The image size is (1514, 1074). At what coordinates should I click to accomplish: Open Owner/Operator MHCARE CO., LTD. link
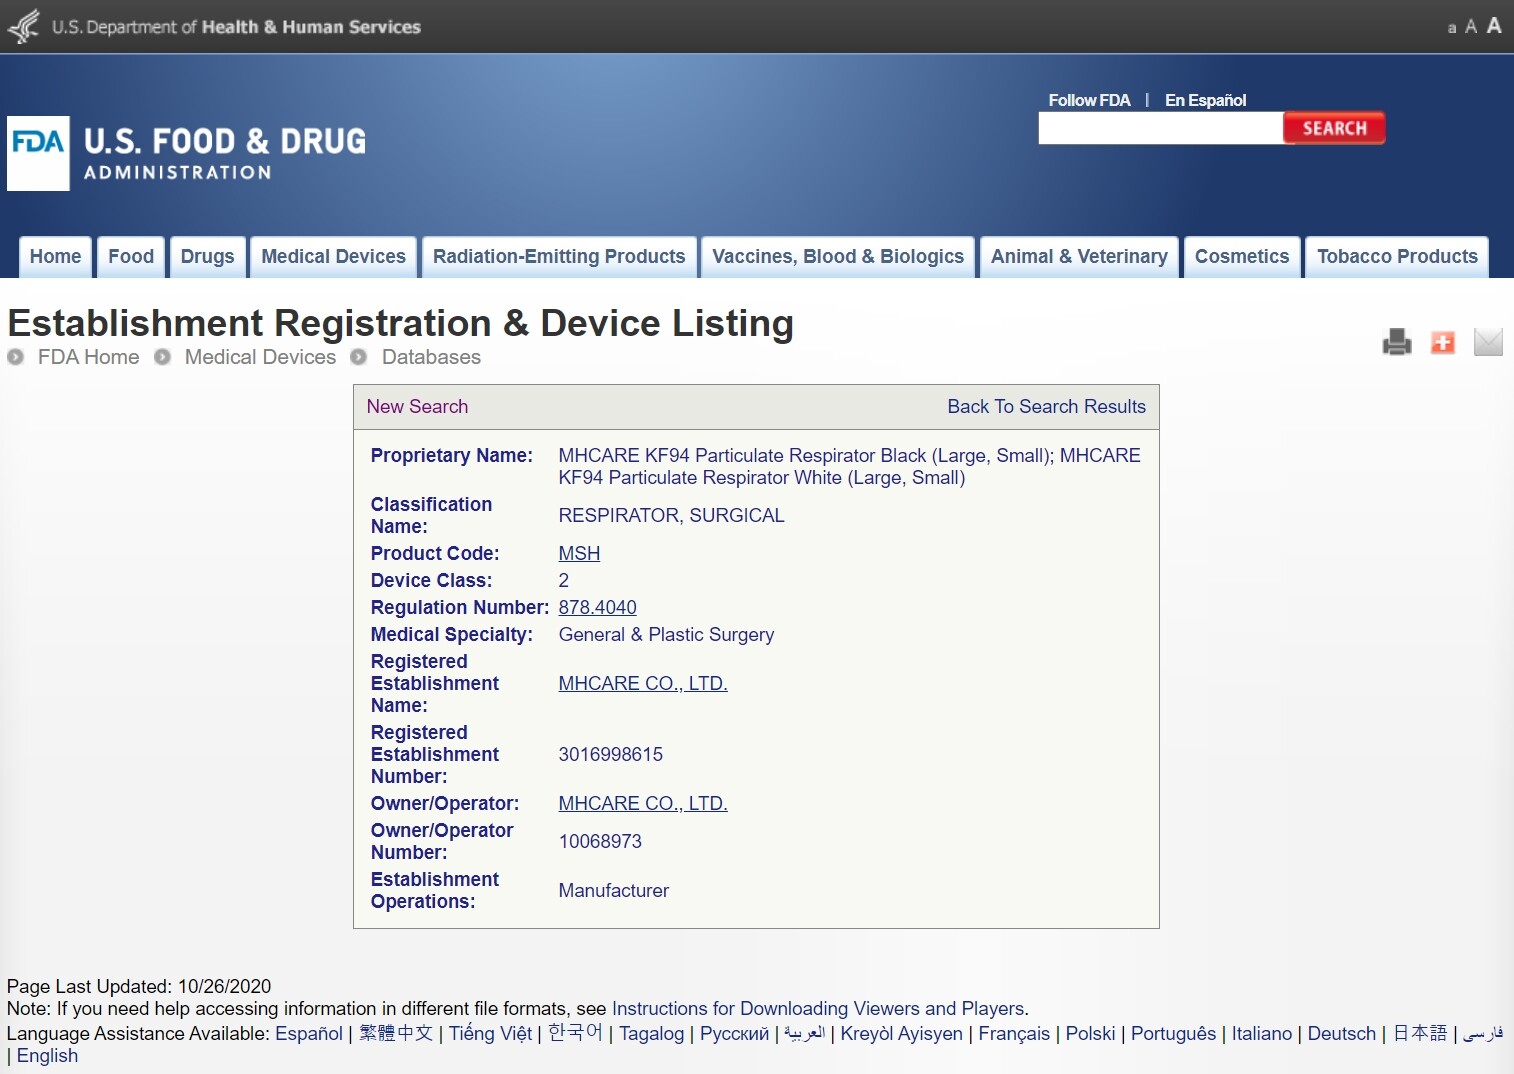643,804
